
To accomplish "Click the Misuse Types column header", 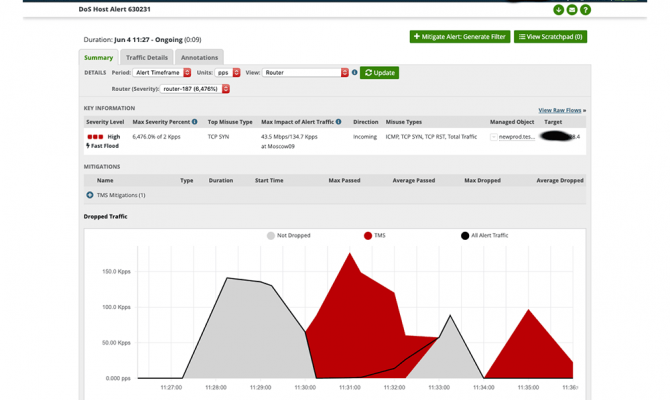I will point(404,122).
